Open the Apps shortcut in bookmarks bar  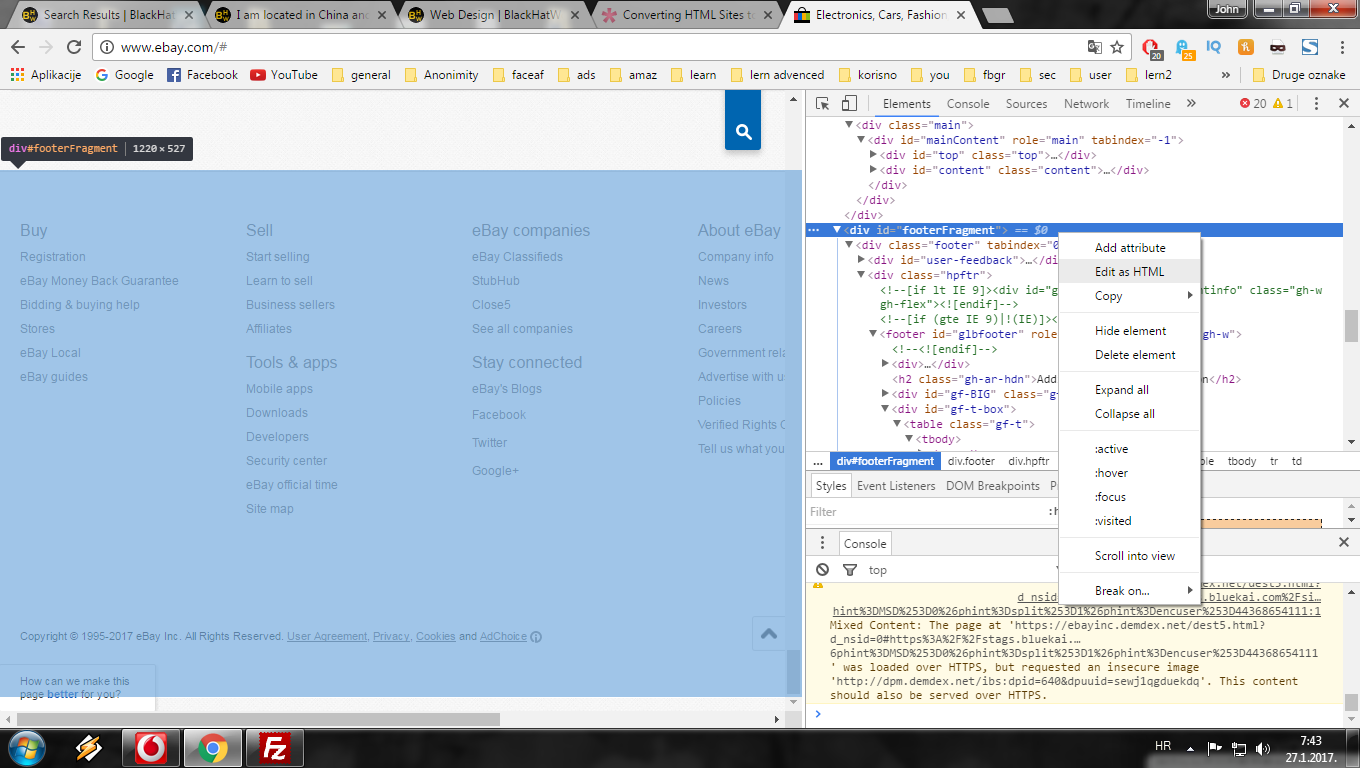coord(46,75)
